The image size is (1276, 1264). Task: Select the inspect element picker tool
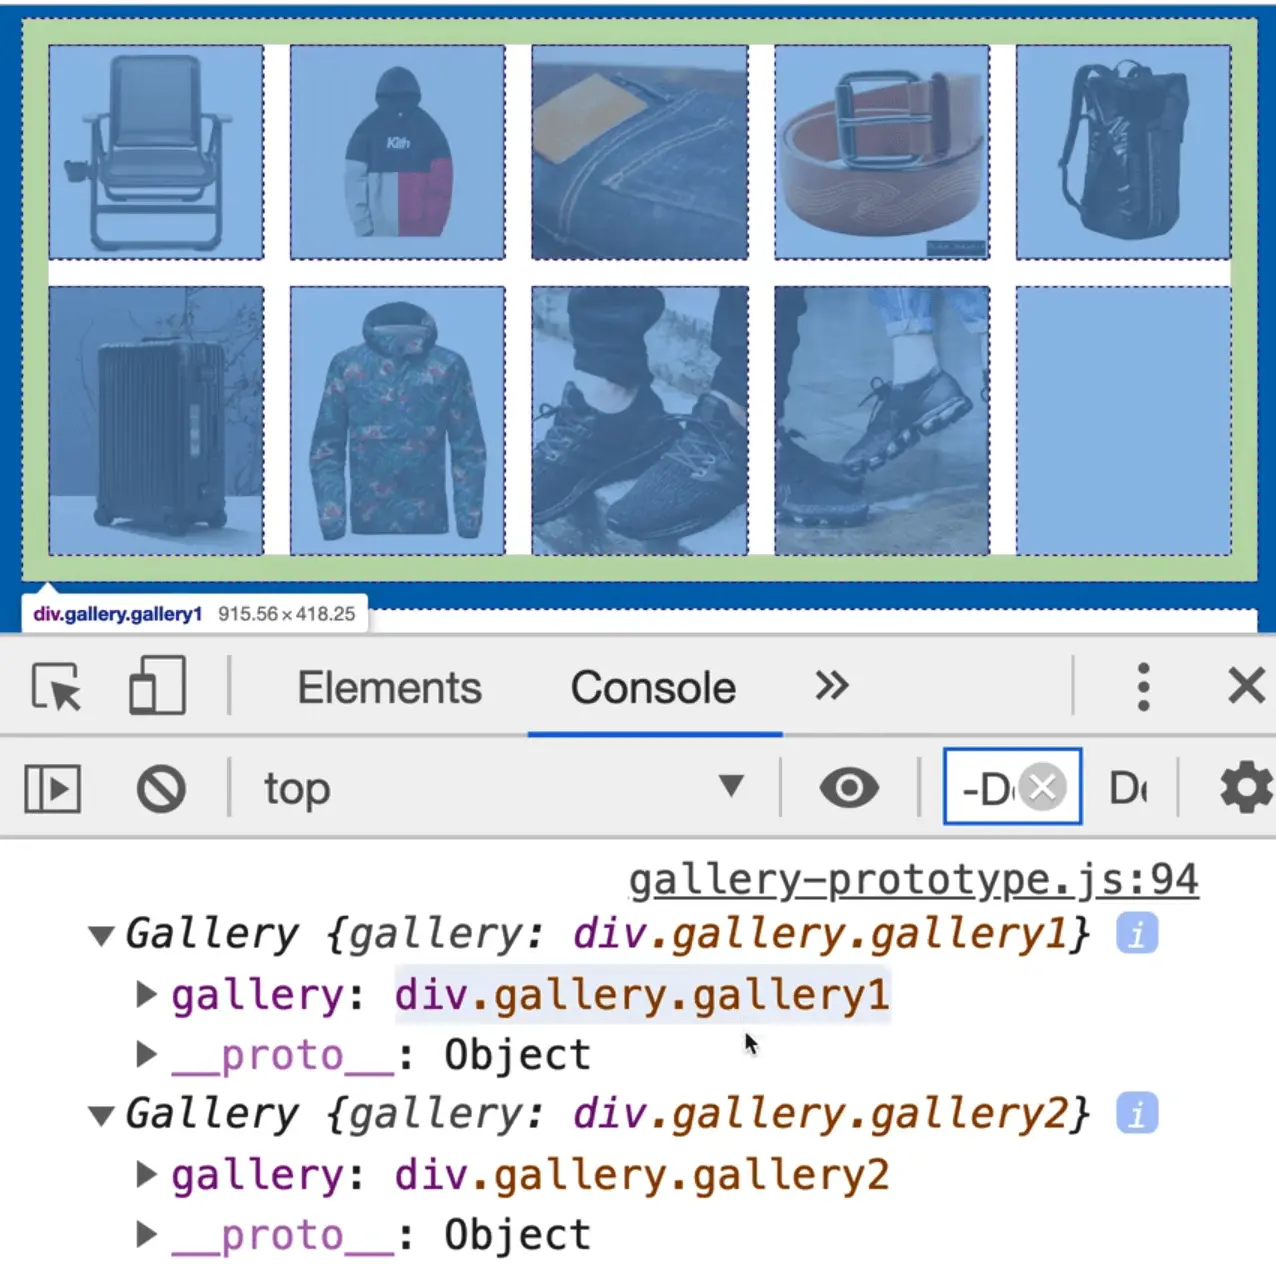pos(57,686)
